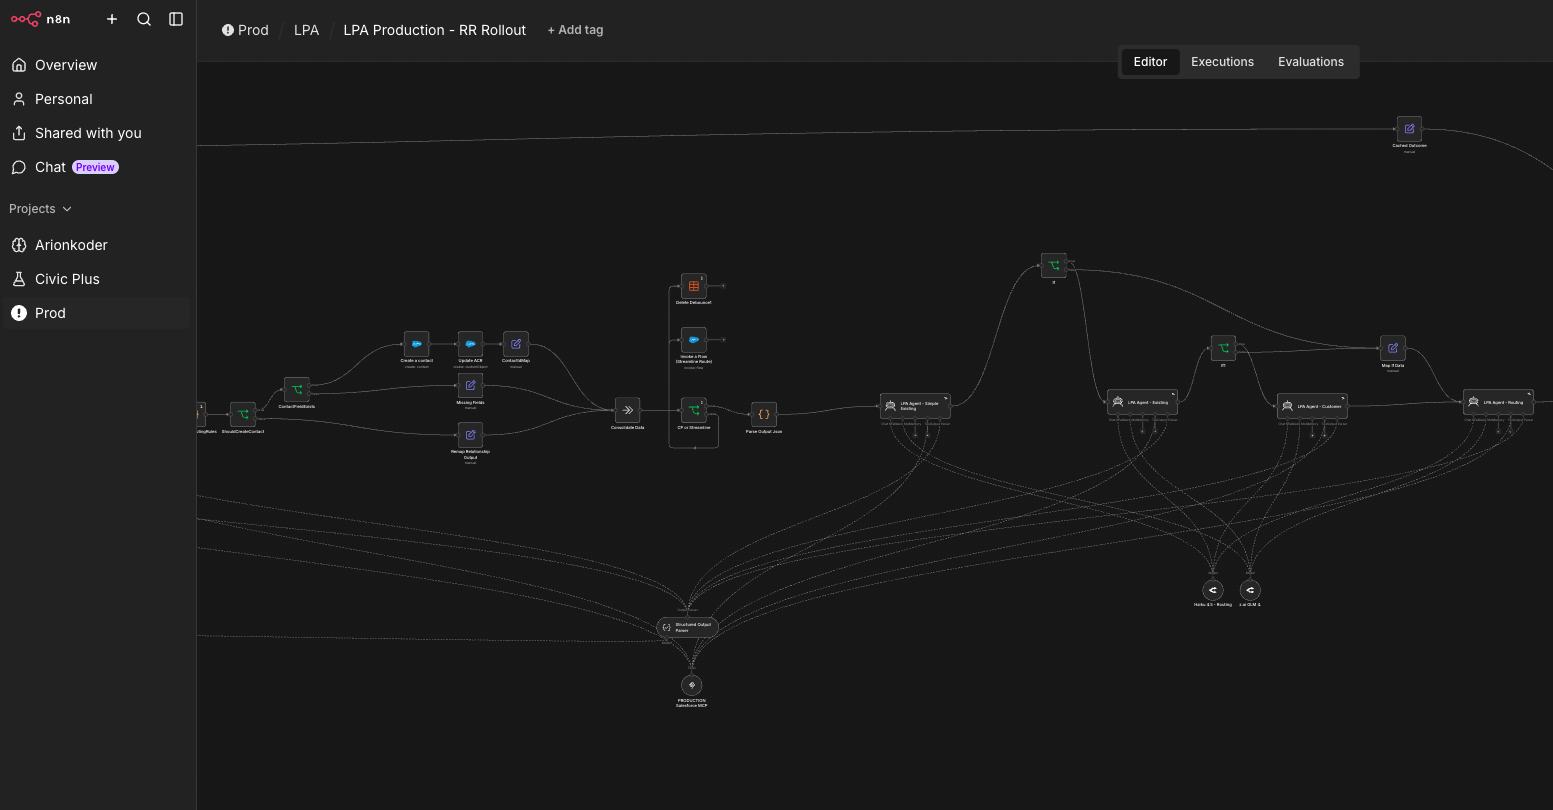Select ContactFieldsExists if node
1553x810 pixels.
point(297,389)
